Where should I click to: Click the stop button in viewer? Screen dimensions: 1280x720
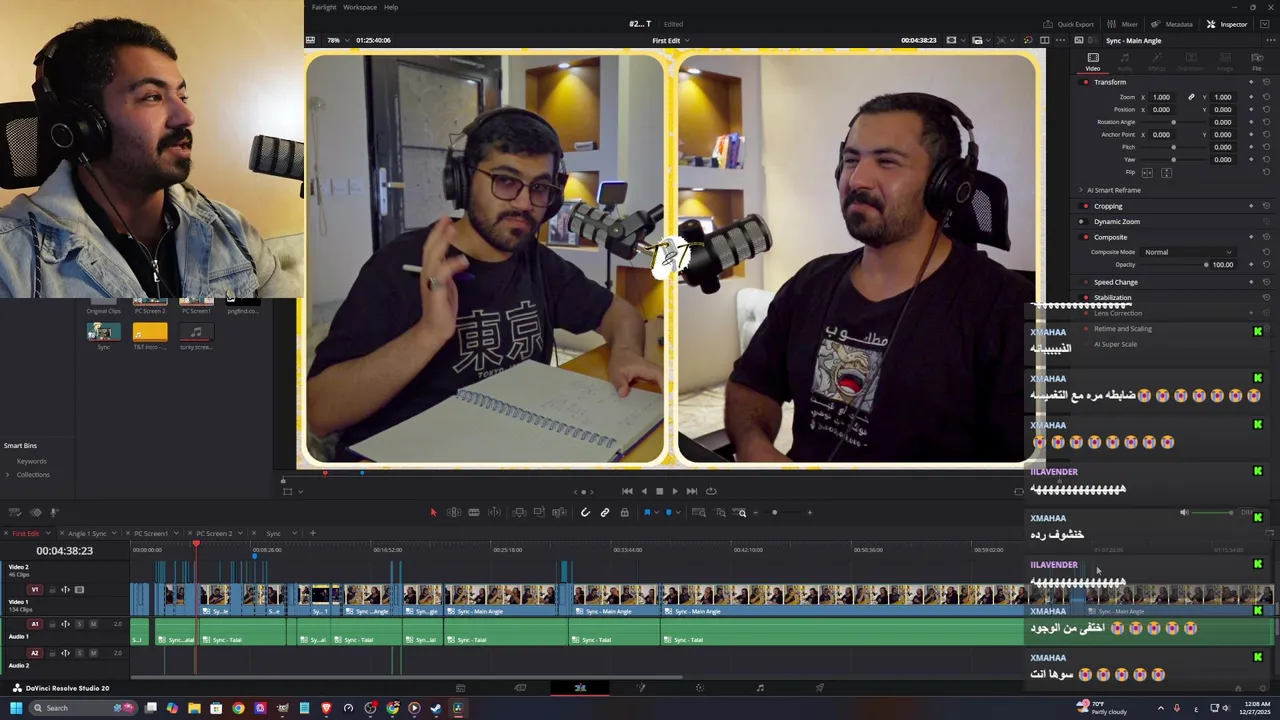click(659, 491)
